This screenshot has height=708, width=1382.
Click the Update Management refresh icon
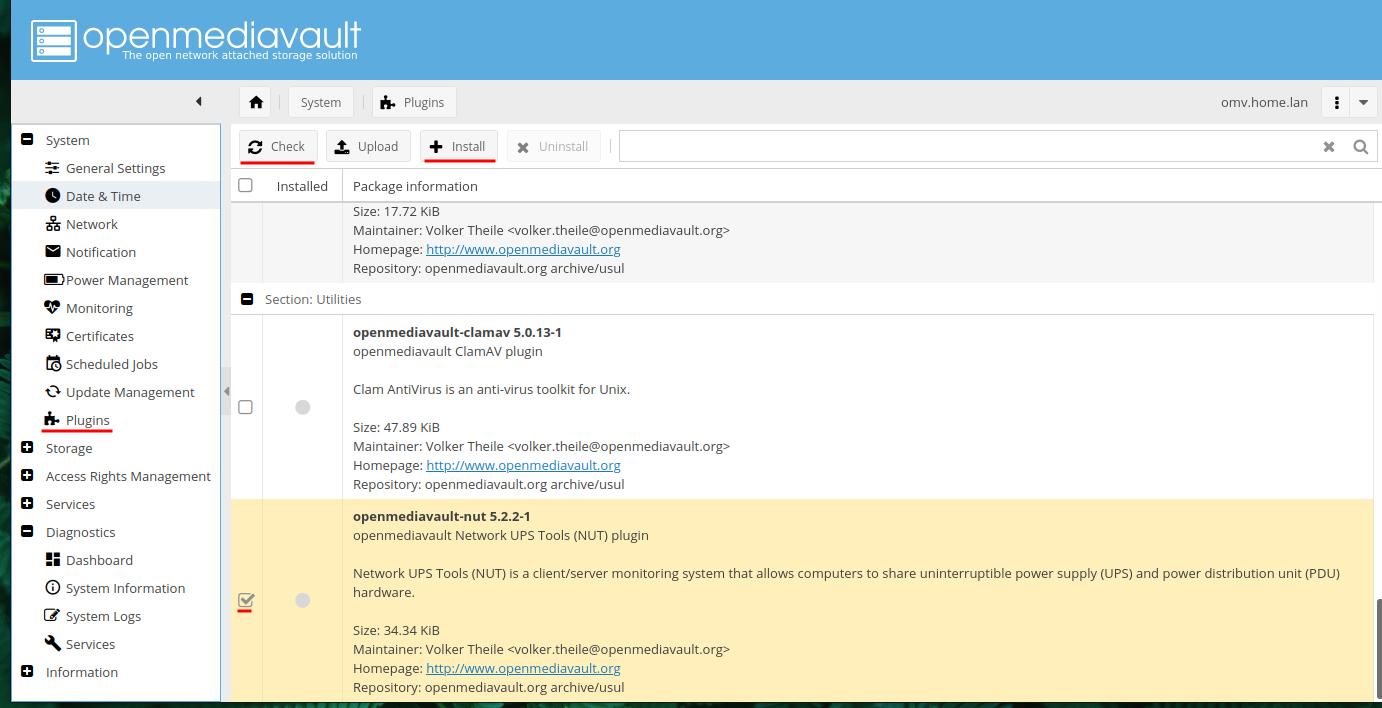click(53, 392)
